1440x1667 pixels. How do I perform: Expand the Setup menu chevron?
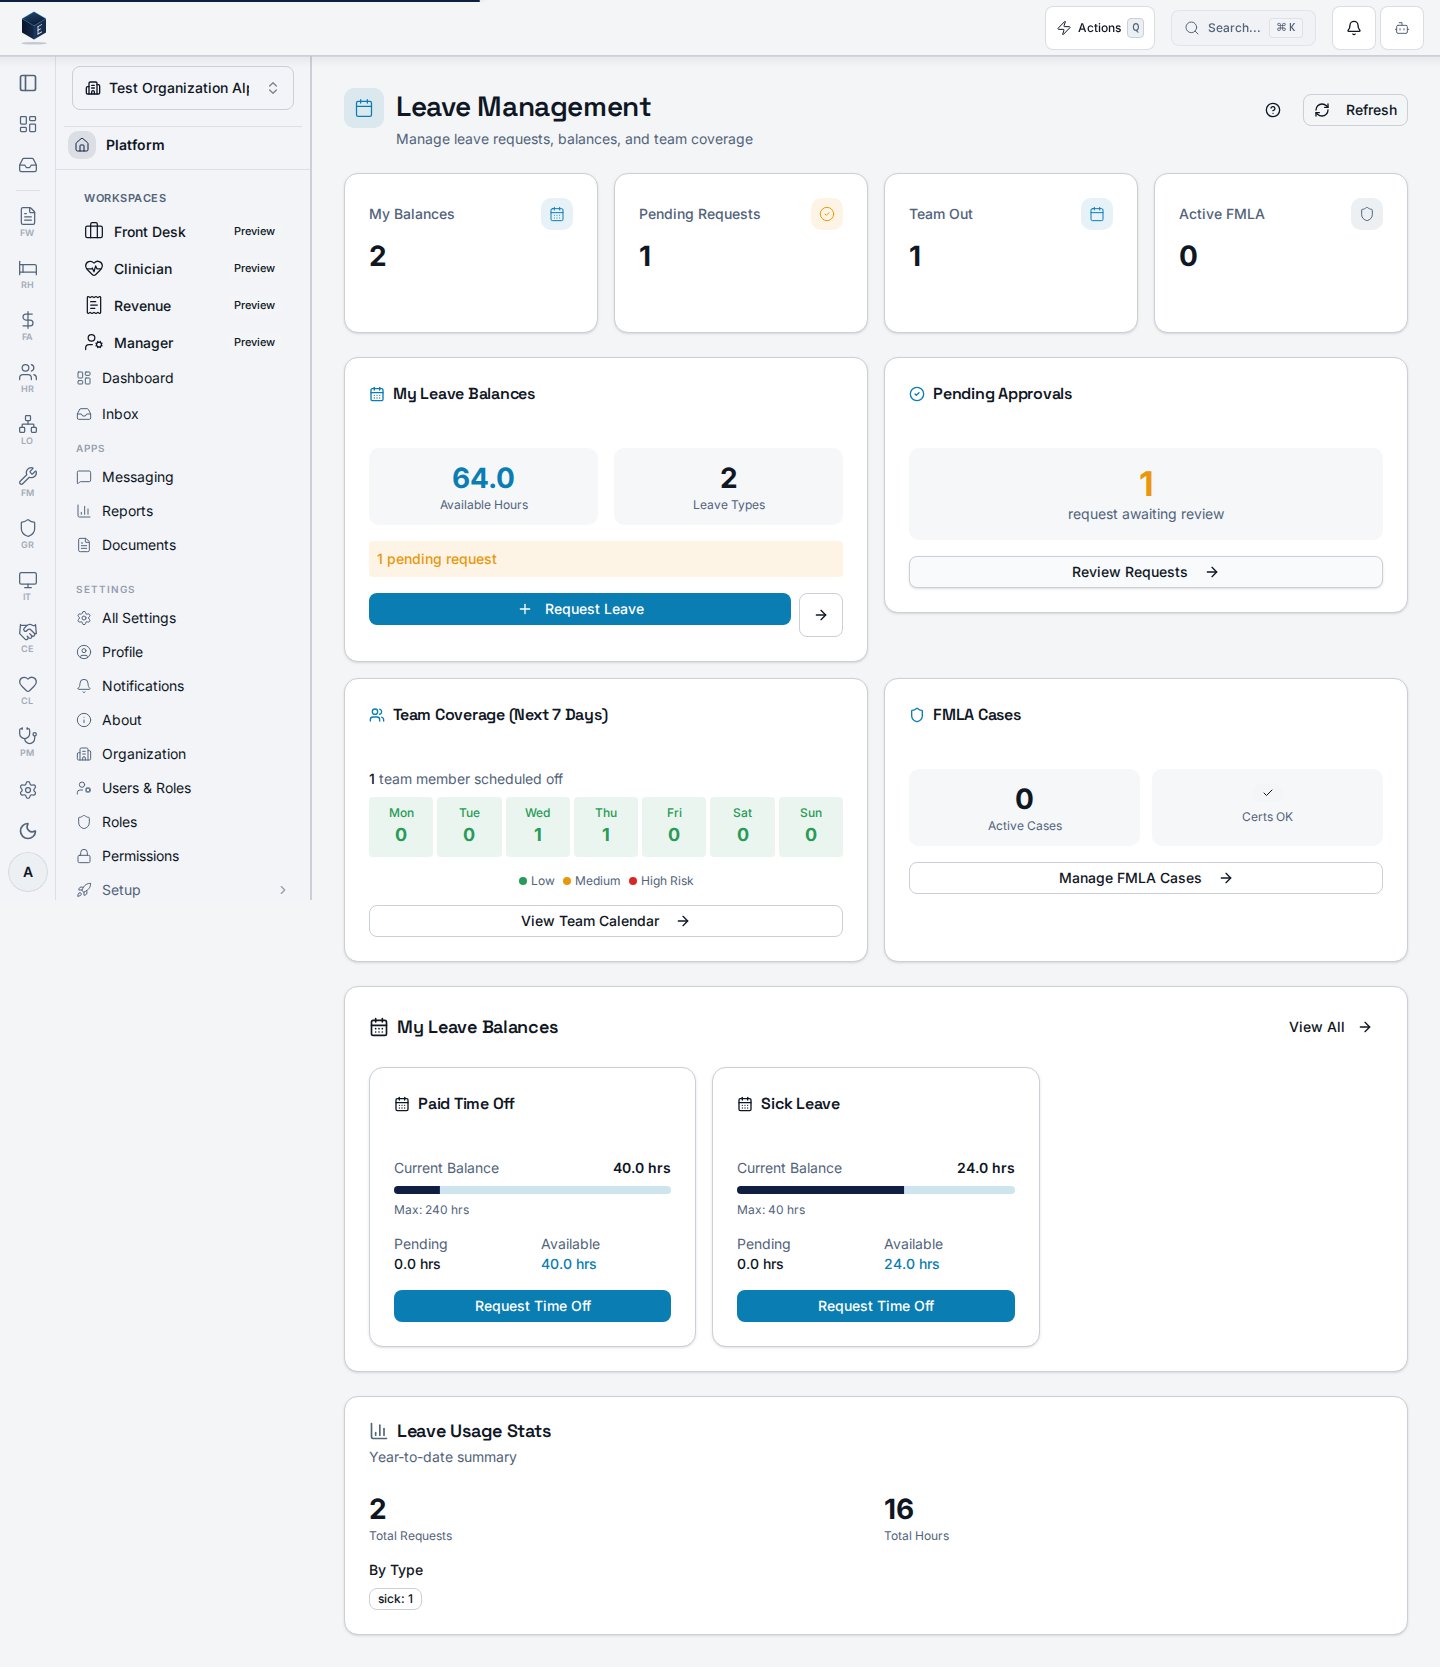(x=283, y=890)
